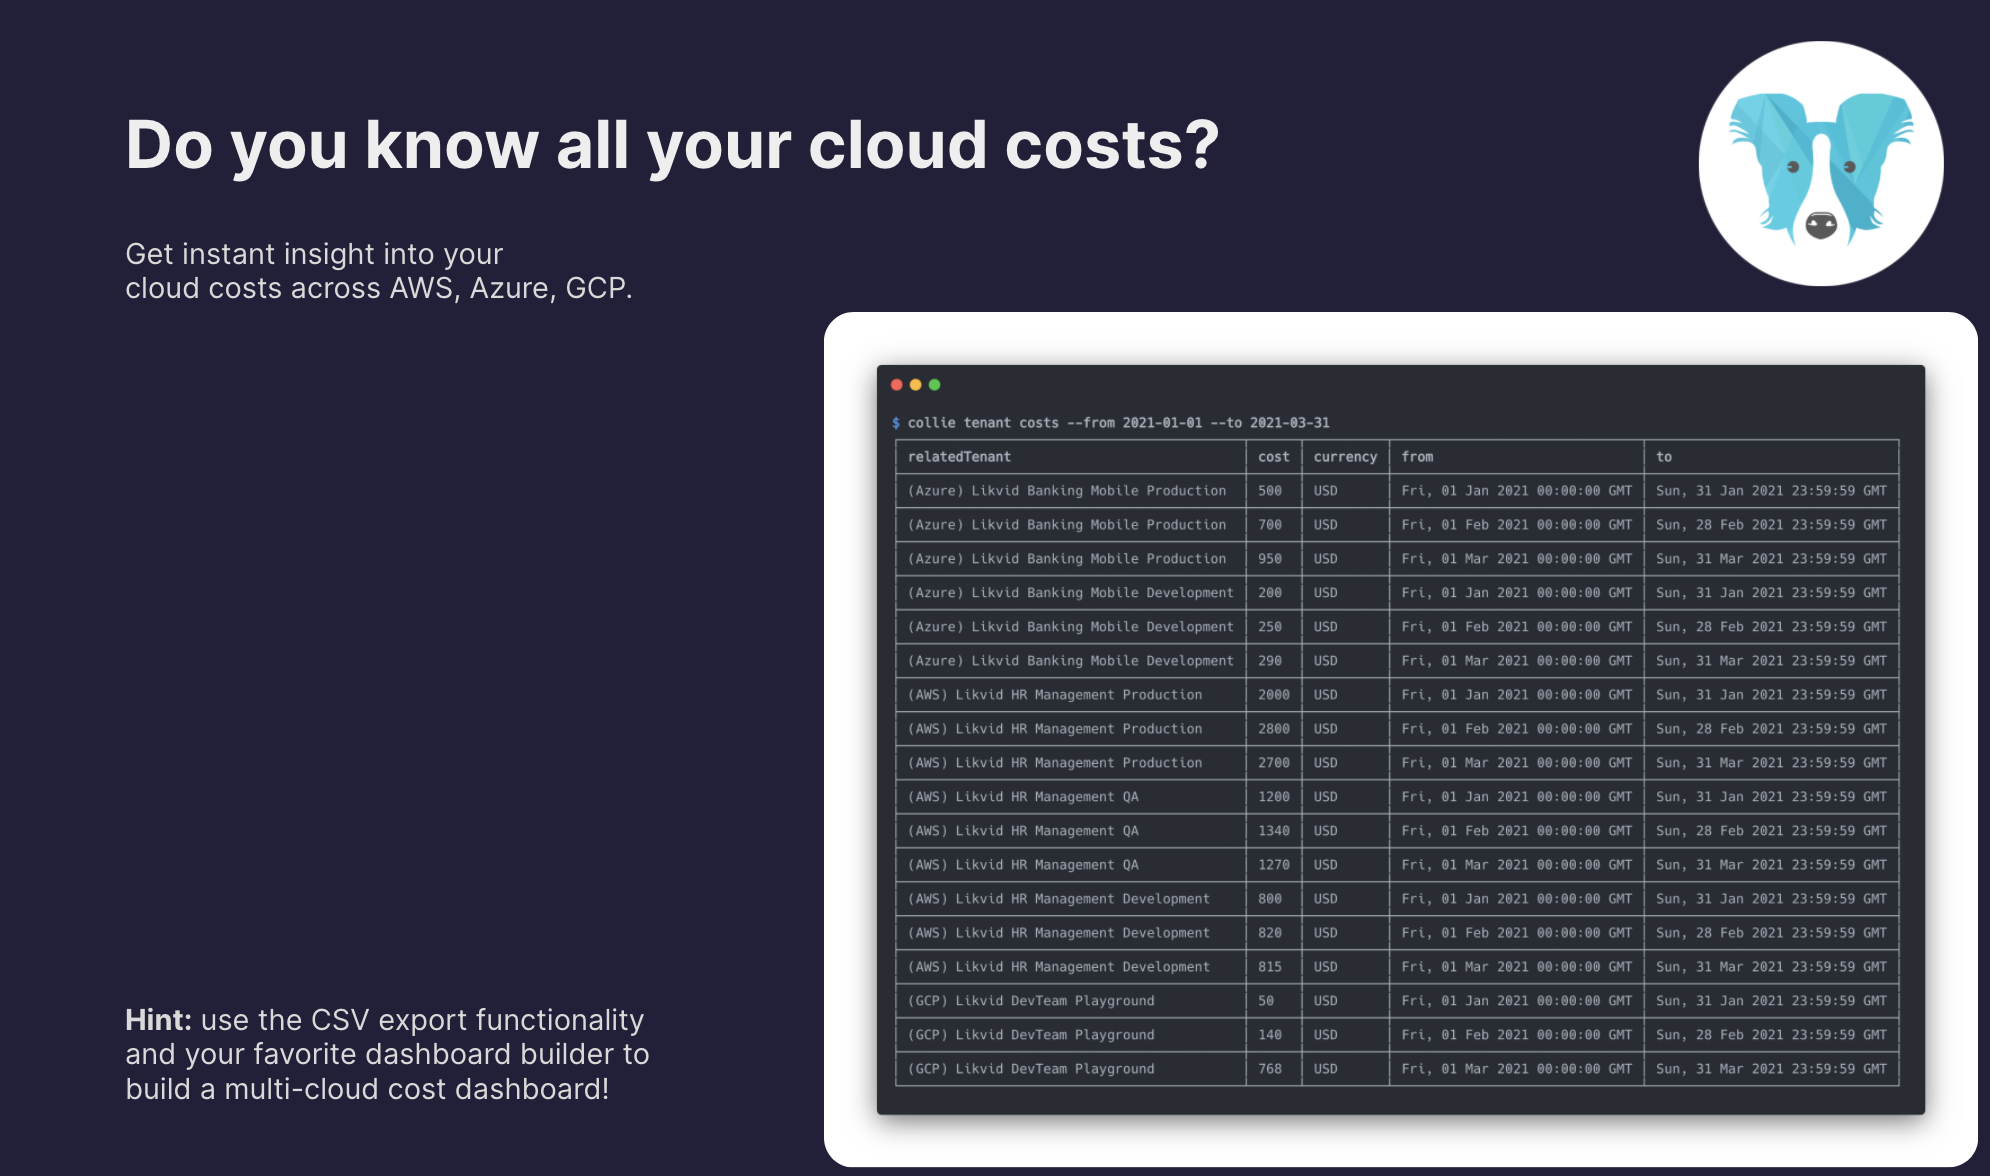Image resolution: width=1990 pixels, height=1176 pixels.
Task: Click the currency column header
Action: [1344, 457]
